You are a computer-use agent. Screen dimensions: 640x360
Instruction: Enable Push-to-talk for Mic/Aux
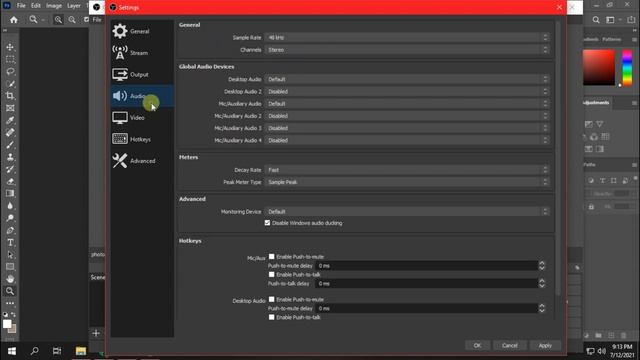point(271,274)
